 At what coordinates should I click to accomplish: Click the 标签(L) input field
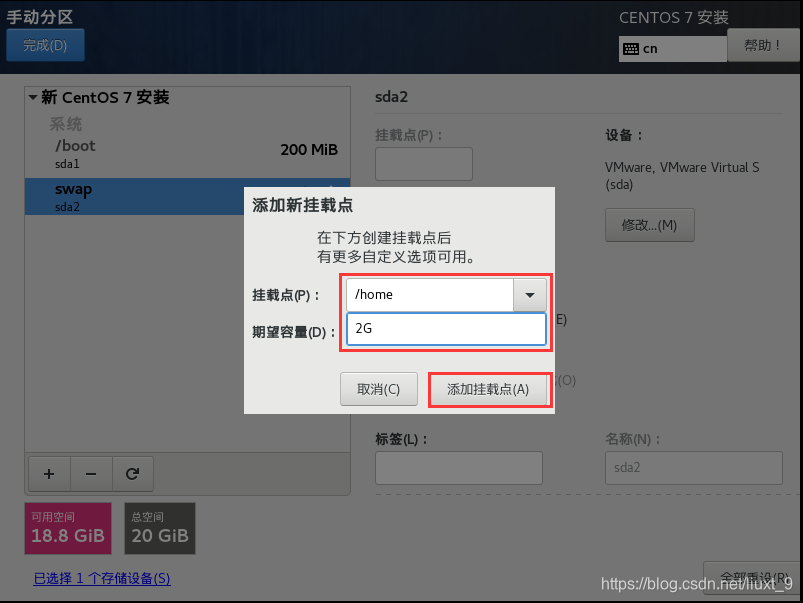(x=458, y=467)
